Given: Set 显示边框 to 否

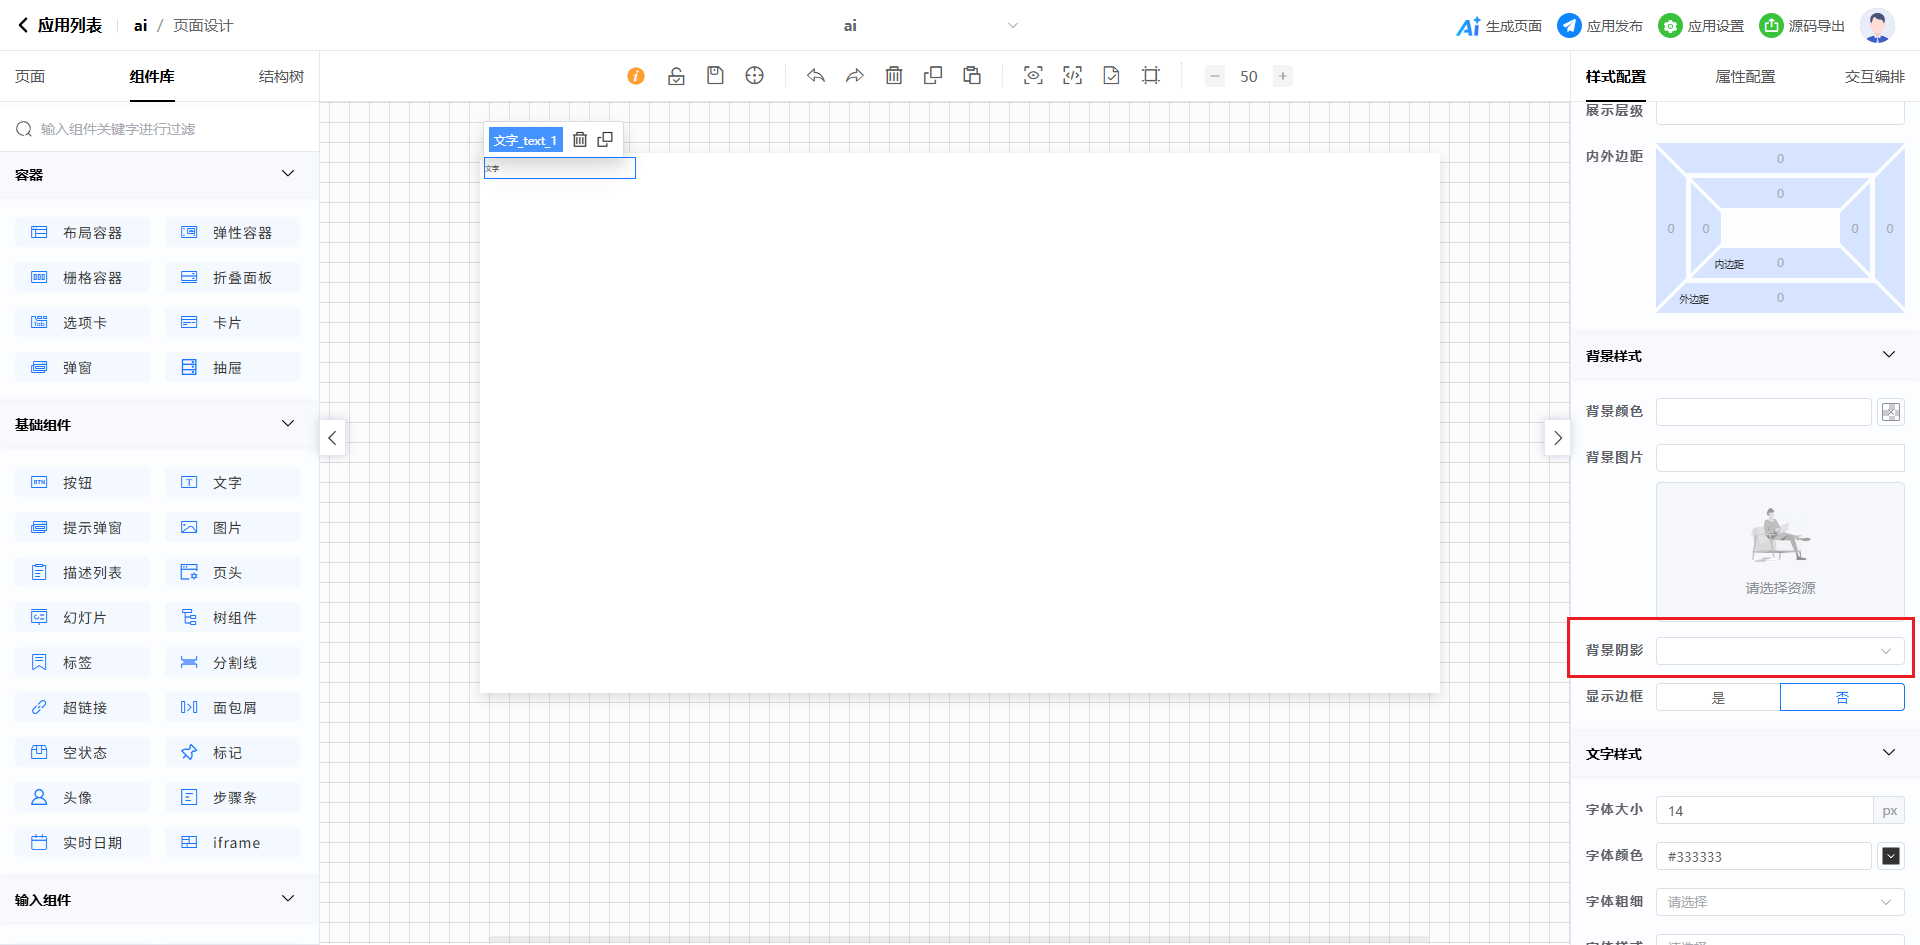Looking at the screenshot, I should pyautogui.click(x=1842, y=697).
